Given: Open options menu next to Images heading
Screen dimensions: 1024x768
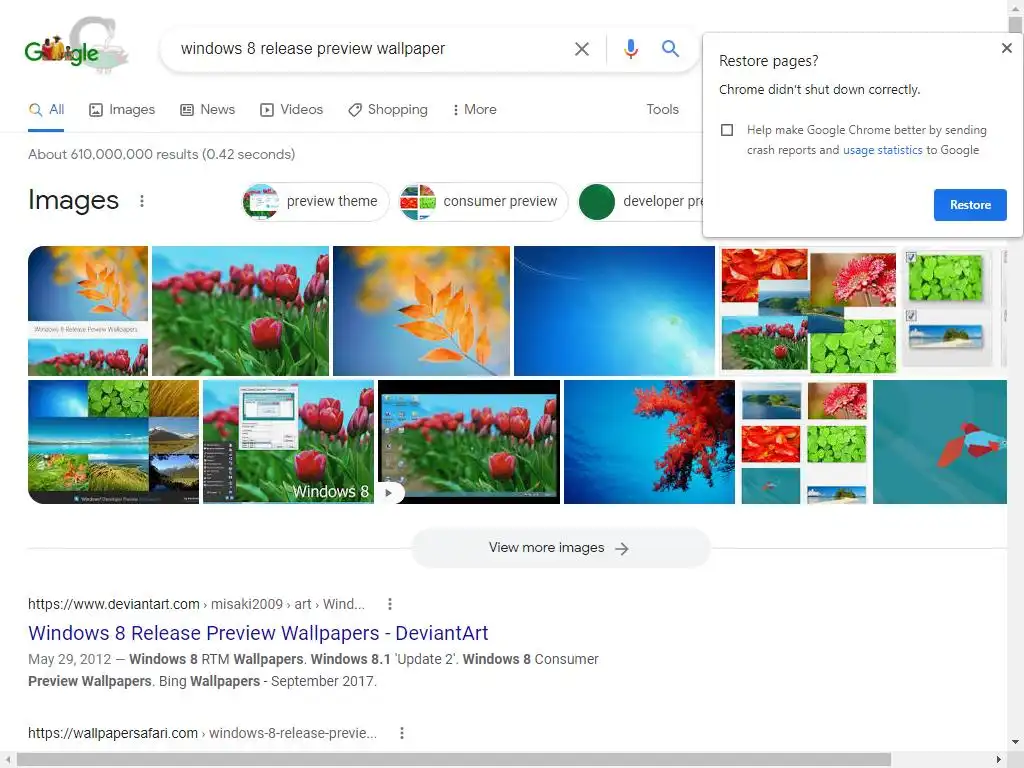Looking at the screenshot, I should pyautogui.click(x=142, y=200).
